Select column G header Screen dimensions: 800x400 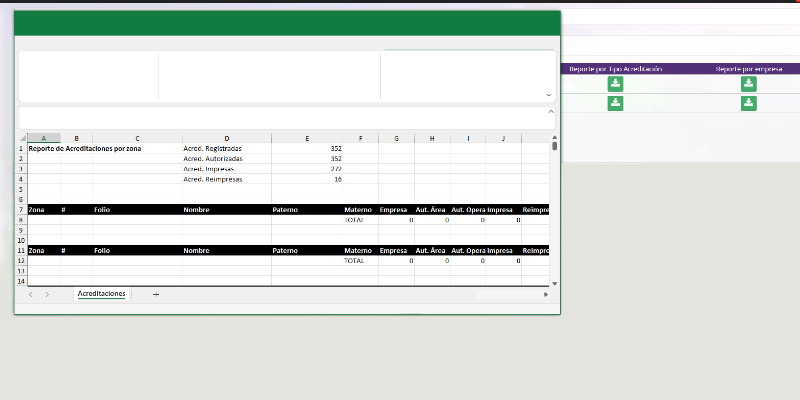click(396, 138)
